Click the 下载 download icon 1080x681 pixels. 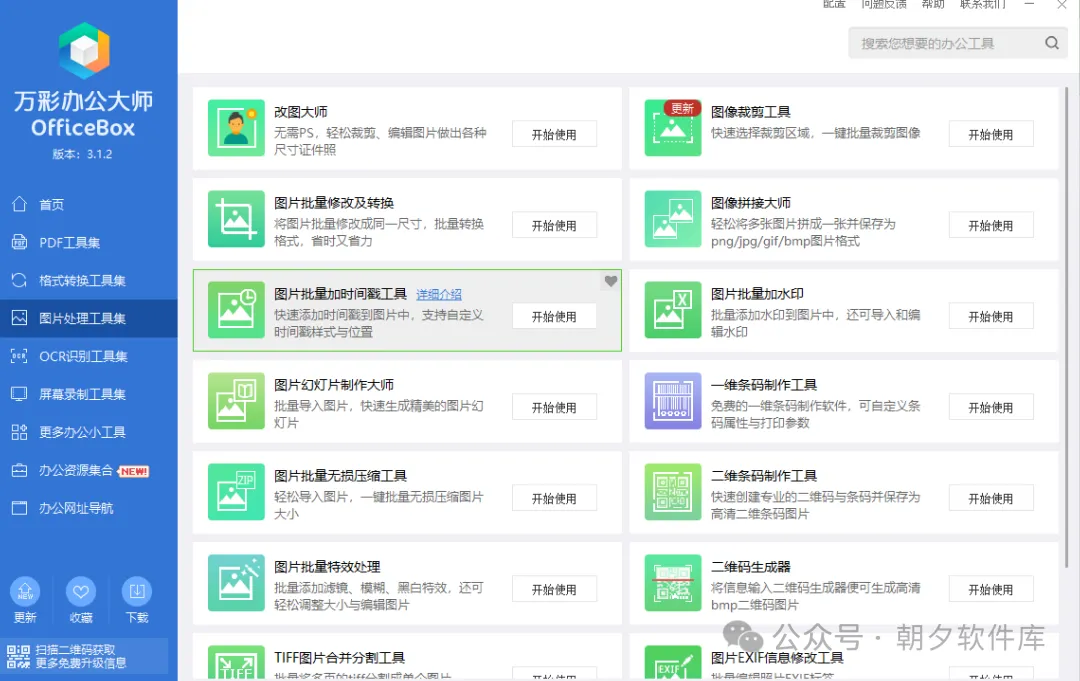(x=137, y=590)
